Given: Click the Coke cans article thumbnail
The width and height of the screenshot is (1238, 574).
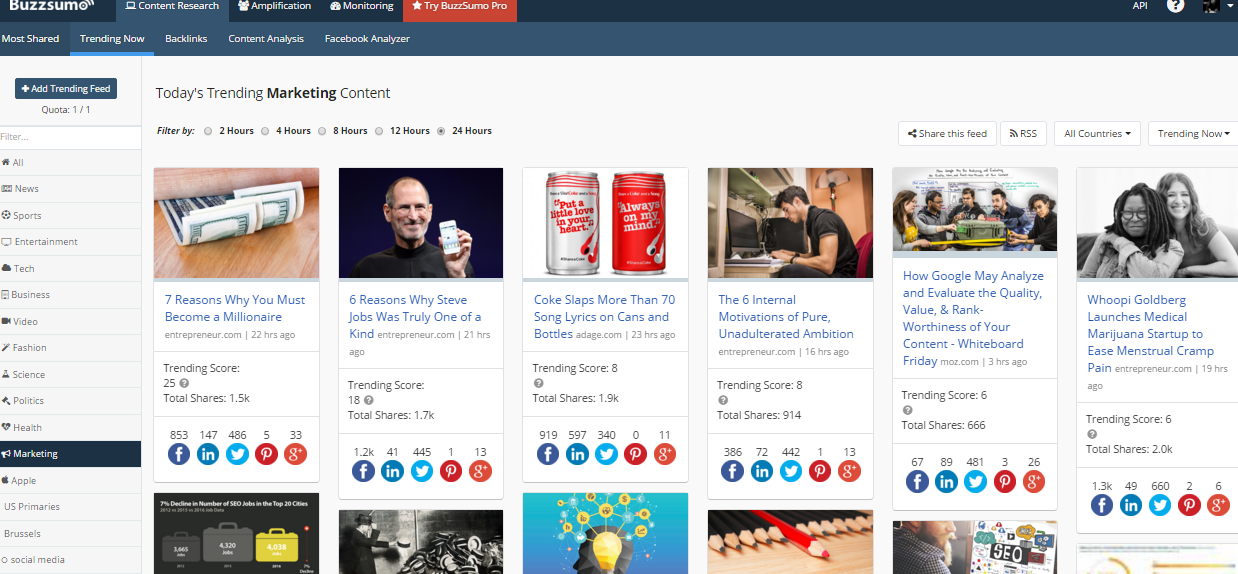Looking at the screenshot, I should point(605,222).
